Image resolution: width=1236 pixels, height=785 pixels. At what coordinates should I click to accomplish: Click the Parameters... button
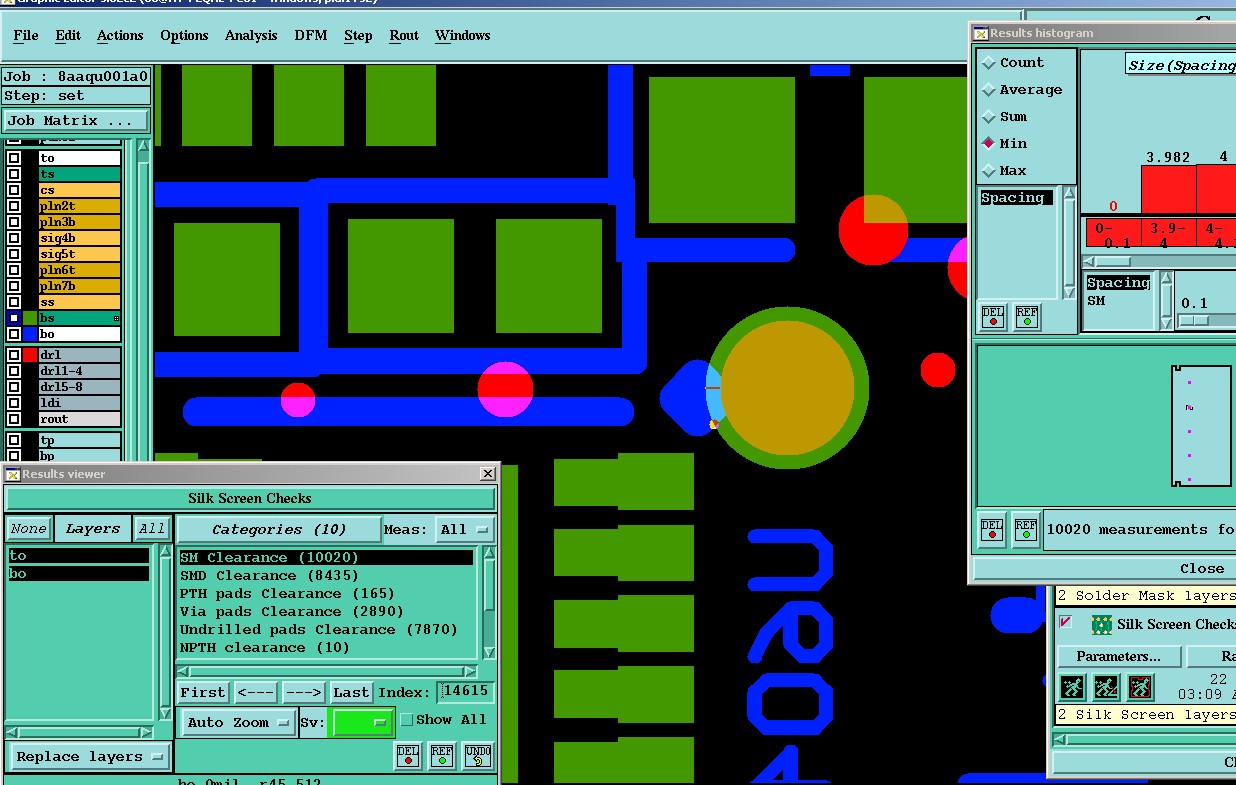pyautogui.click(x=1118, y=657)
